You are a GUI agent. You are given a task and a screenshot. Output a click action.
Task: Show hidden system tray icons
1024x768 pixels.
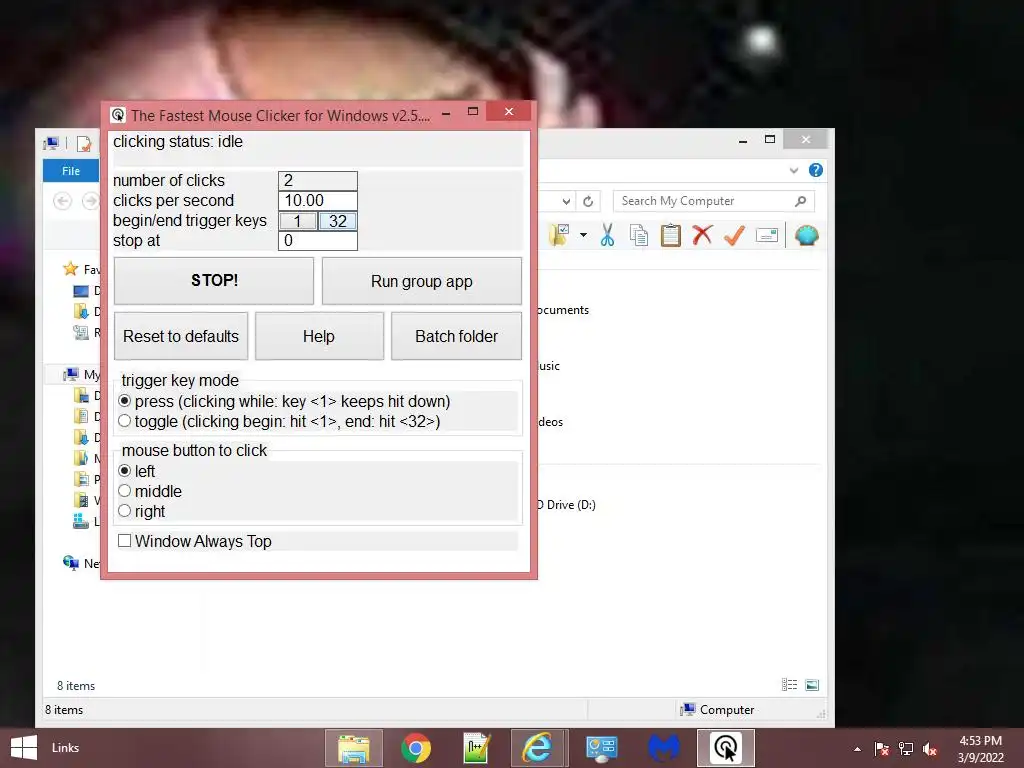[x=857, y=749]
